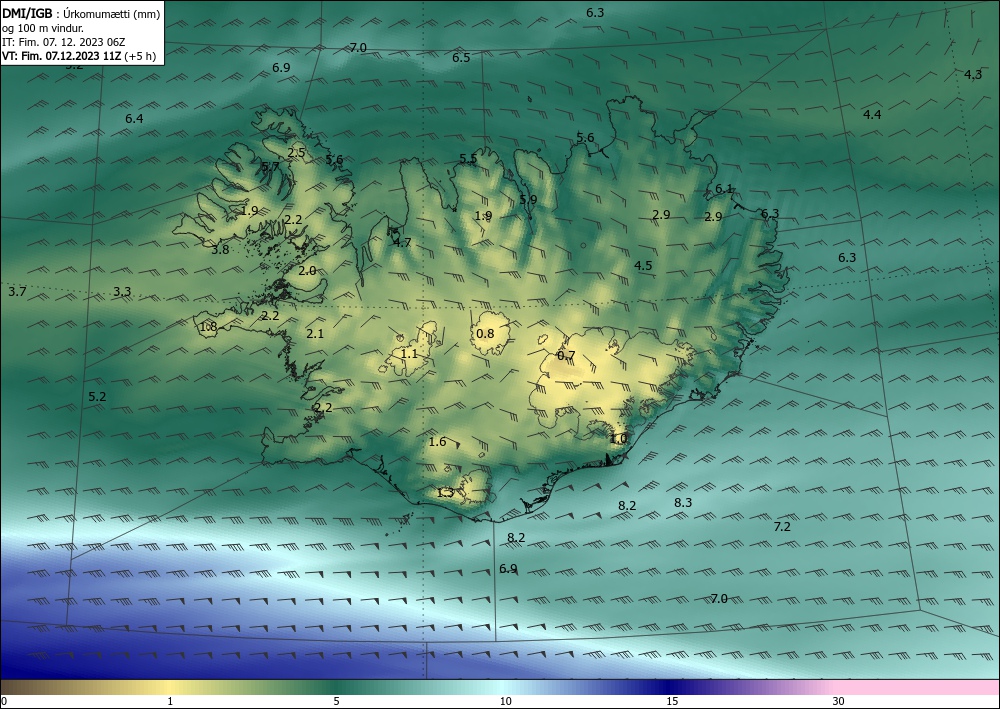Image resolution: width=1000 pixels, height=709 pixels.
Task: Click the color scale tick label "5"
Action: coord(336,701)
